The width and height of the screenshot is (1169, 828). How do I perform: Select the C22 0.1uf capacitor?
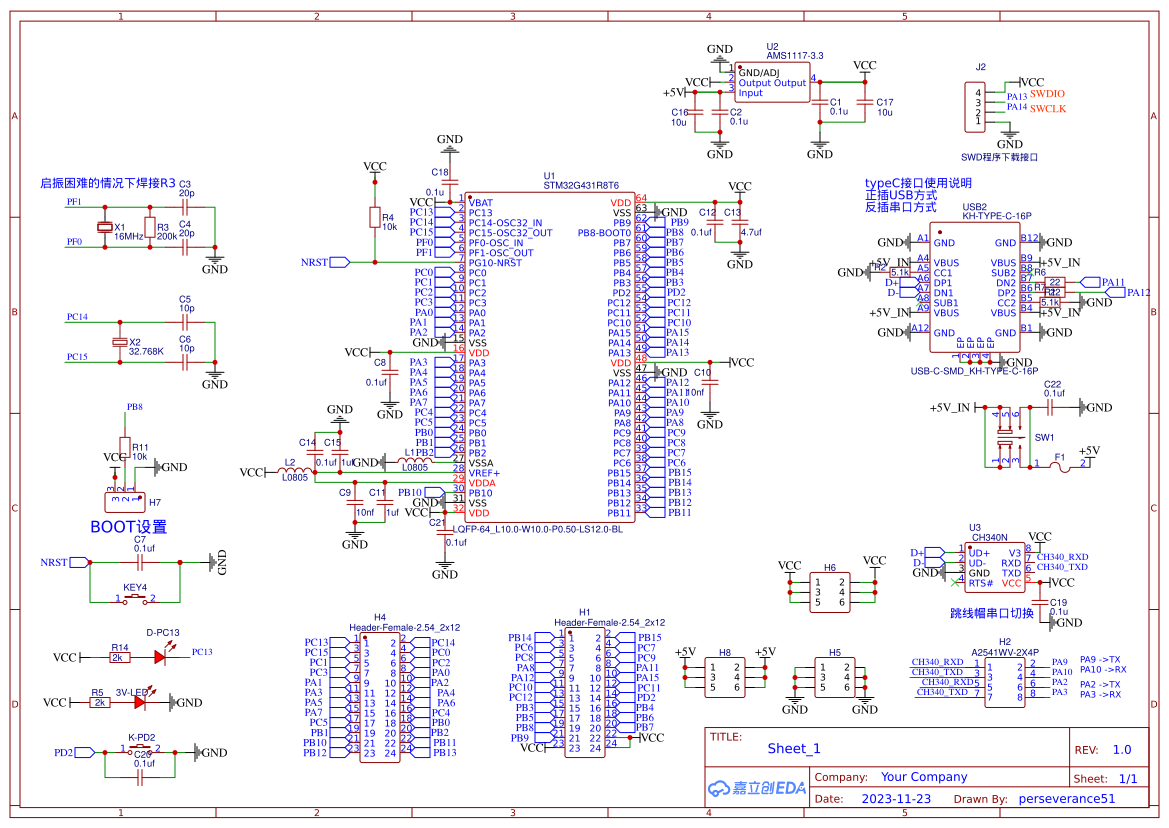pos(1050,407)
